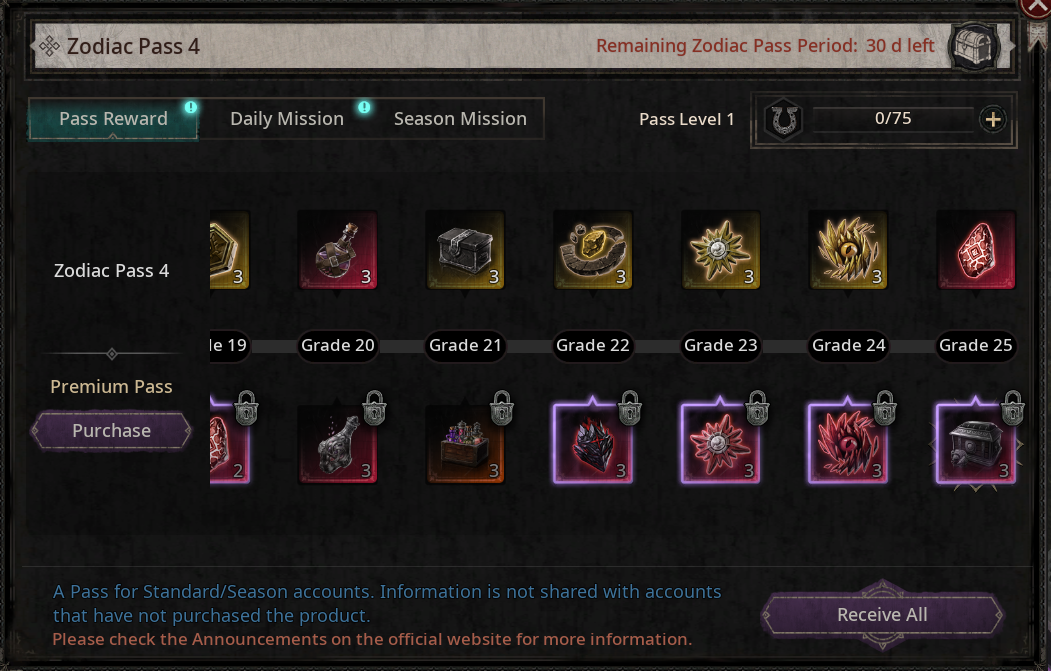Click the Grade 22 gold ore ring reward
The height and width of the screenshot is (671, 1051).
[593, 250]
